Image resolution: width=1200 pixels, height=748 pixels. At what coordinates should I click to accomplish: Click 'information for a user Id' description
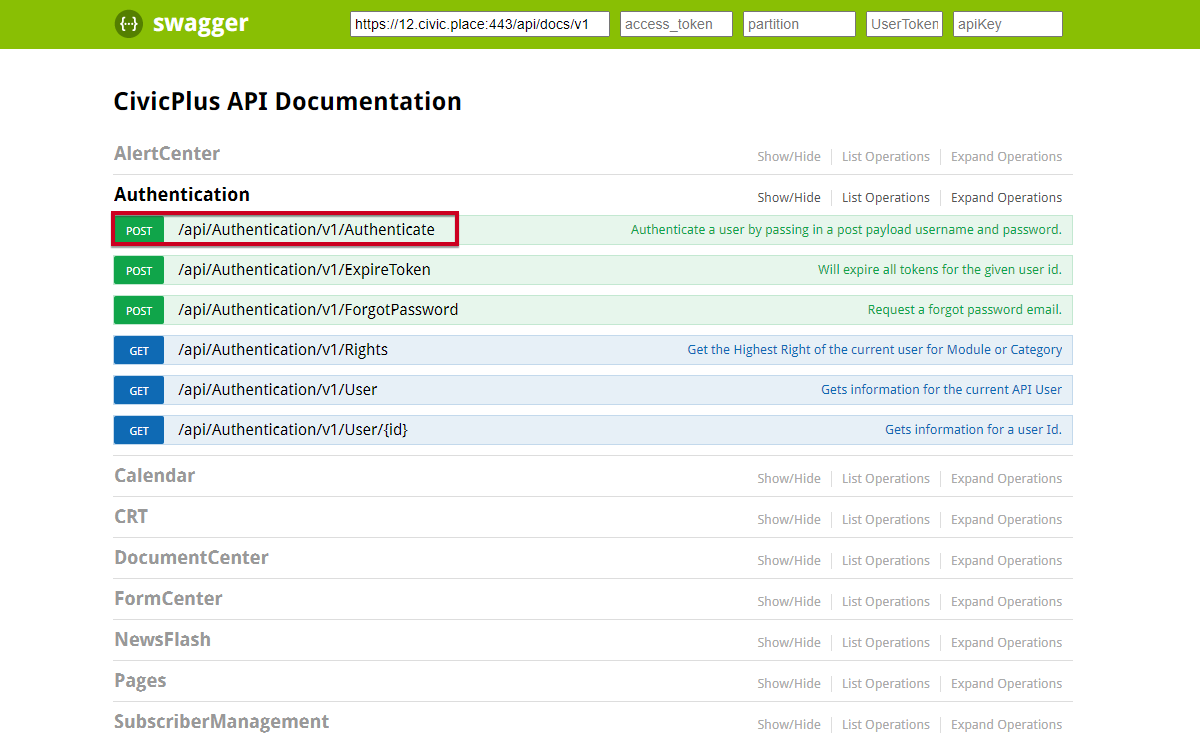[974, 430]
